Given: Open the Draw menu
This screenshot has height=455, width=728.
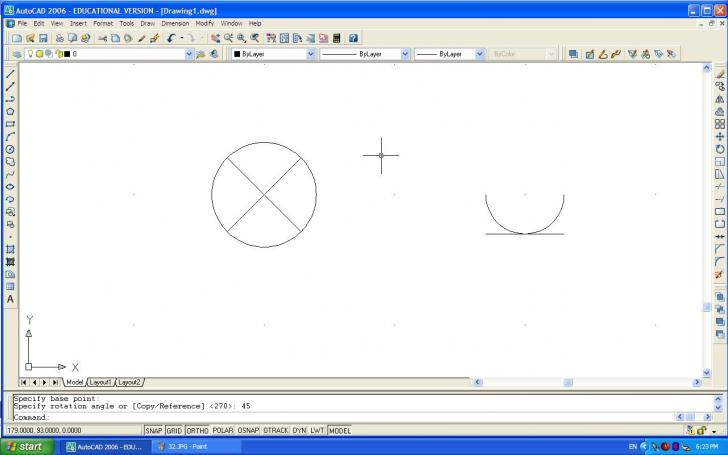Looking at the screenshot, I should 148,23.
